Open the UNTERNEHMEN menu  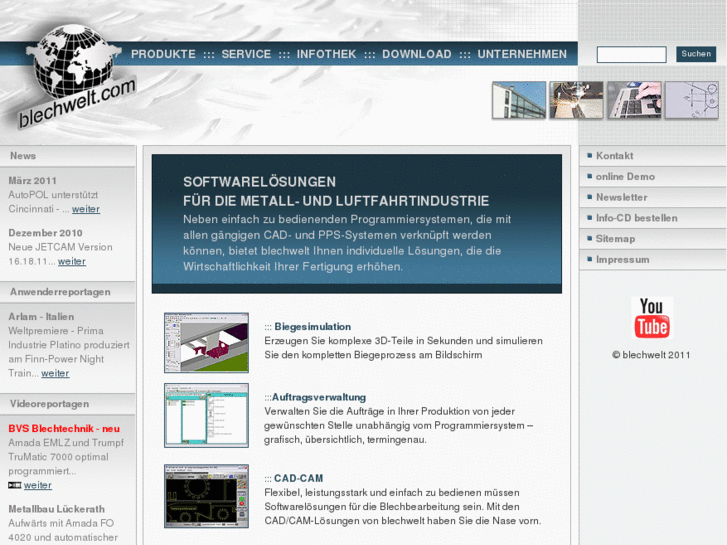pos(522,54)
